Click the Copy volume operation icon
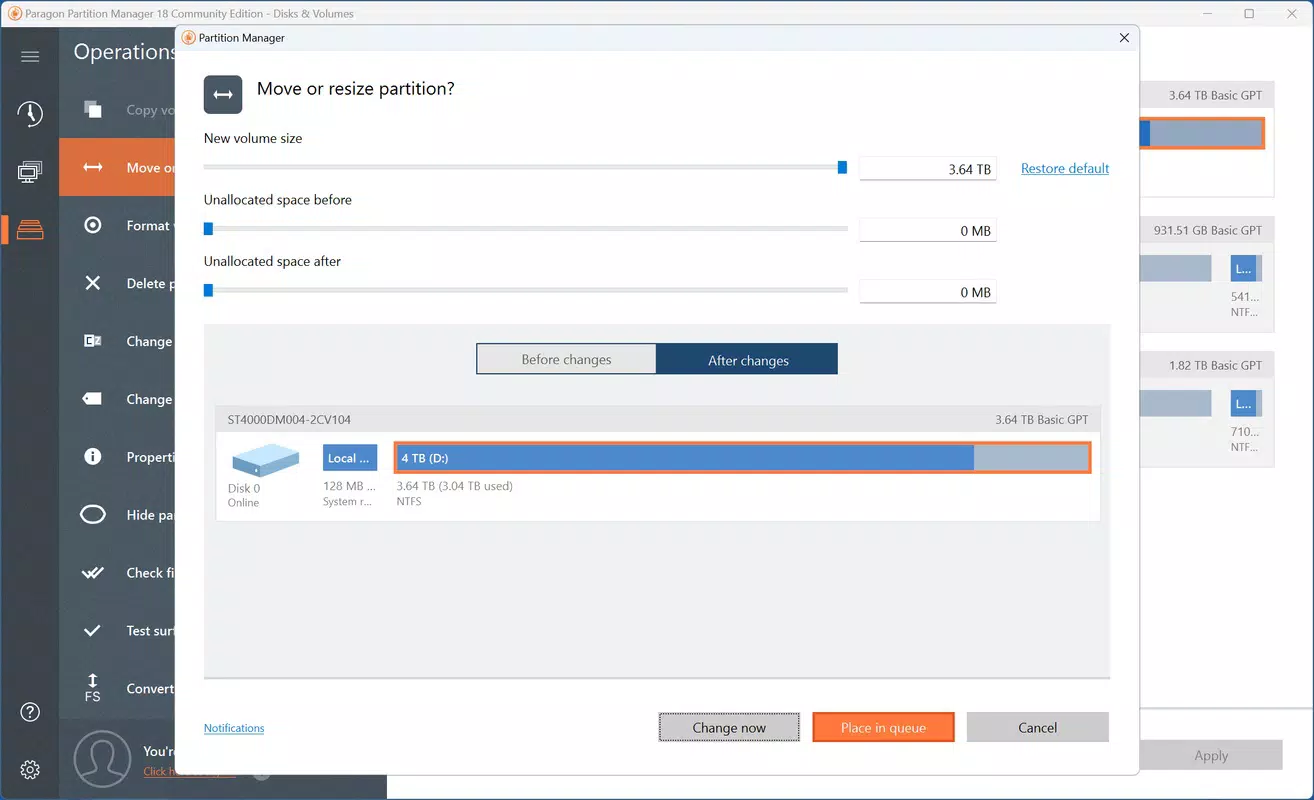Screen dimensions: 1314x800 click(x=93, y=110)
